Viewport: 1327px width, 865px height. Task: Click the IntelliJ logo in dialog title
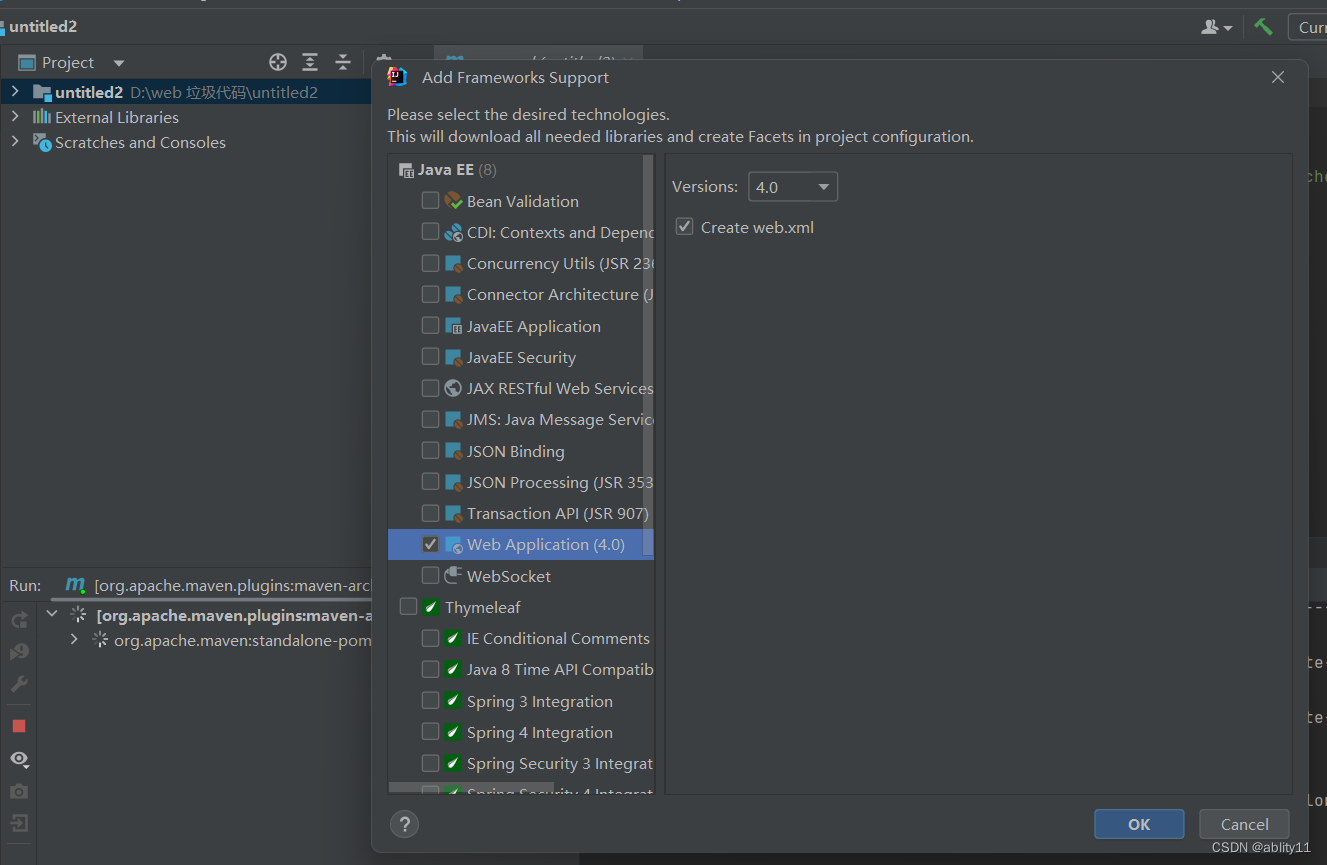pos(397,77)
